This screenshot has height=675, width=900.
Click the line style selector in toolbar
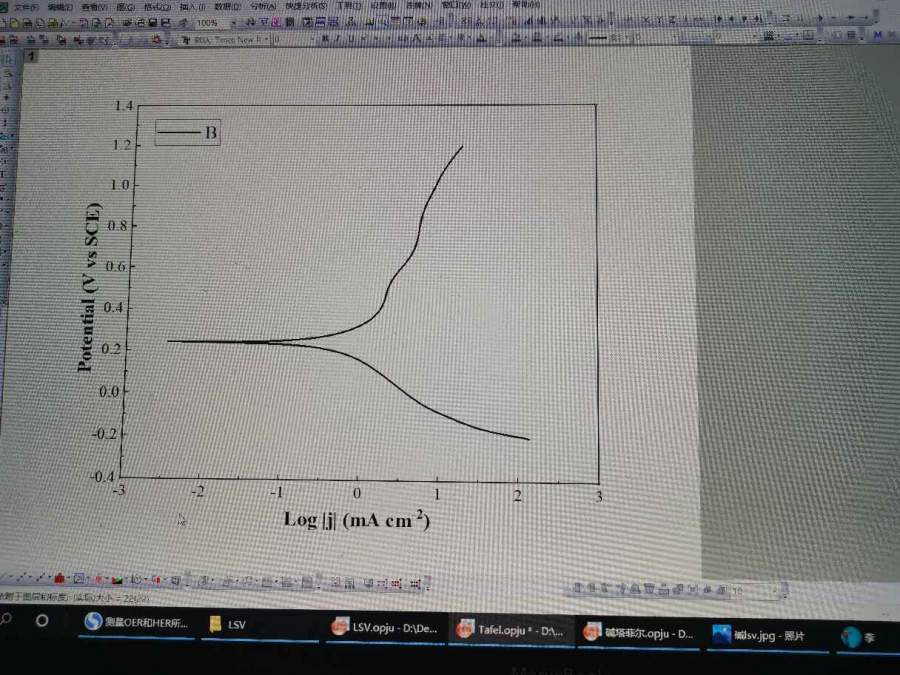601,38
